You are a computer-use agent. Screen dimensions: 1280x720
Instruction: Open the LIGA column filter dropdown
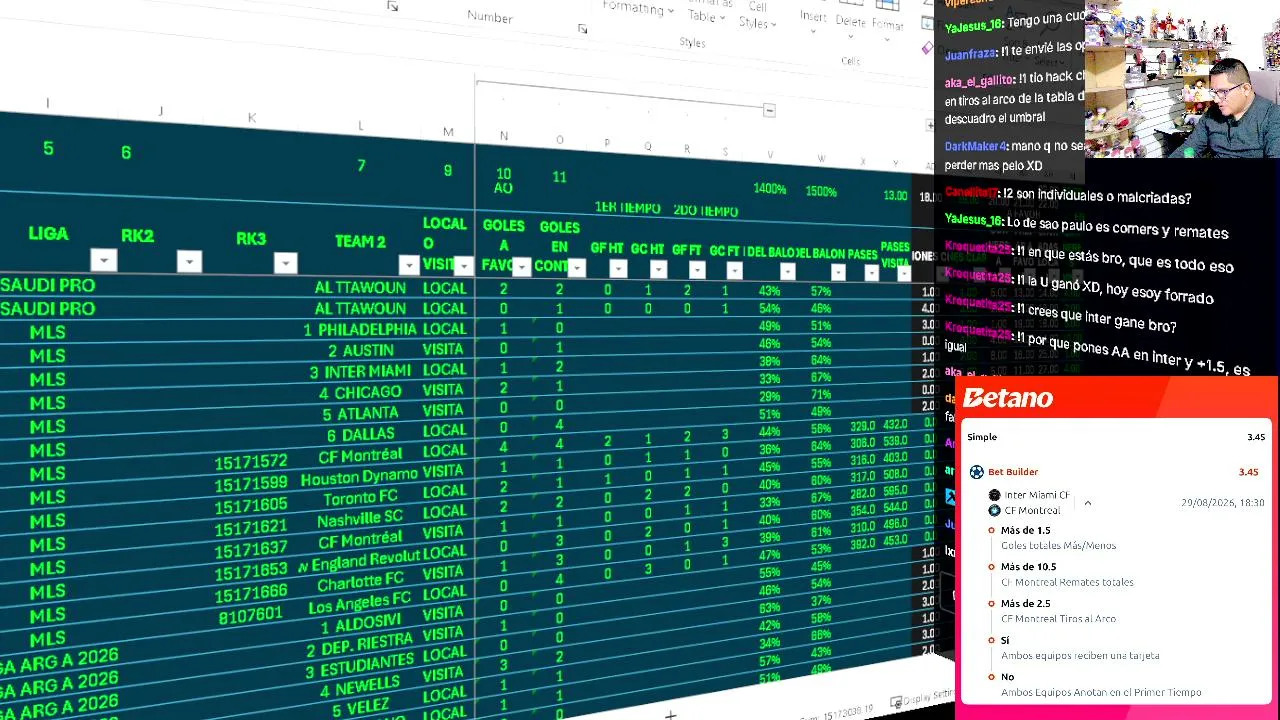point(103,261)
